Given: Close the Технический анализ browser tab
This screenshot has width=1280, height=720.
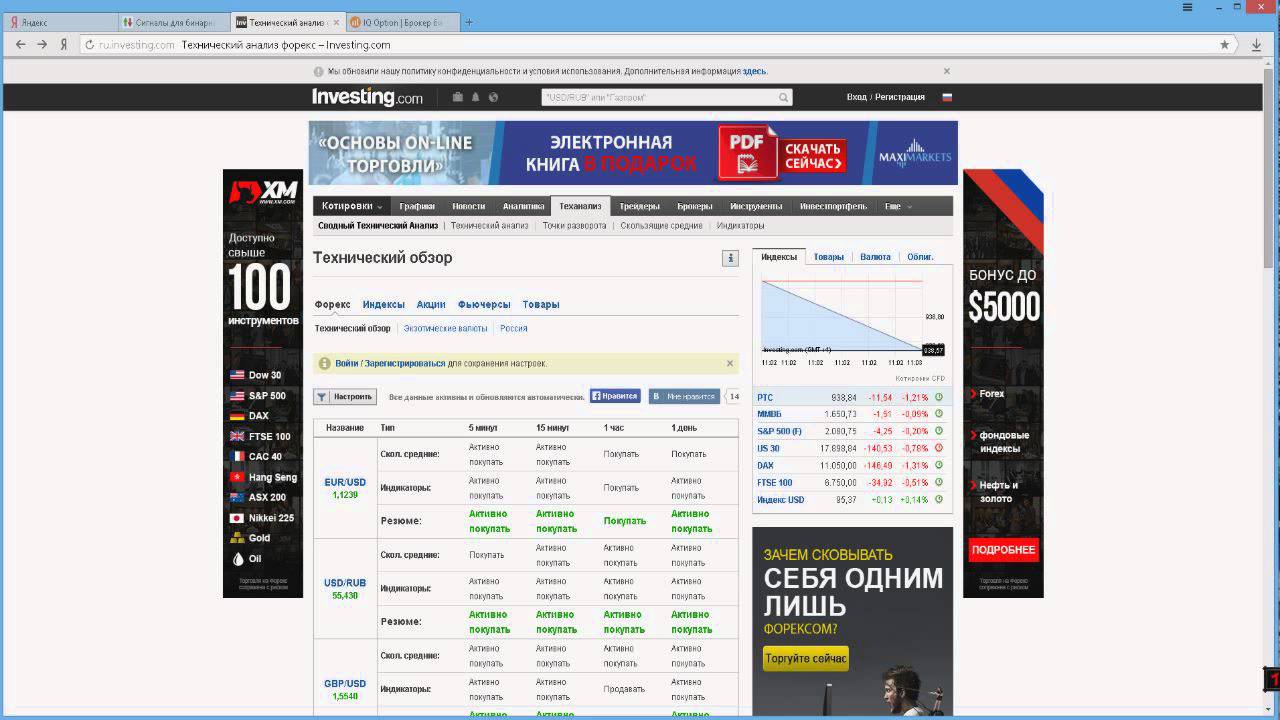Looking at the screenshot, I should 335,22.
